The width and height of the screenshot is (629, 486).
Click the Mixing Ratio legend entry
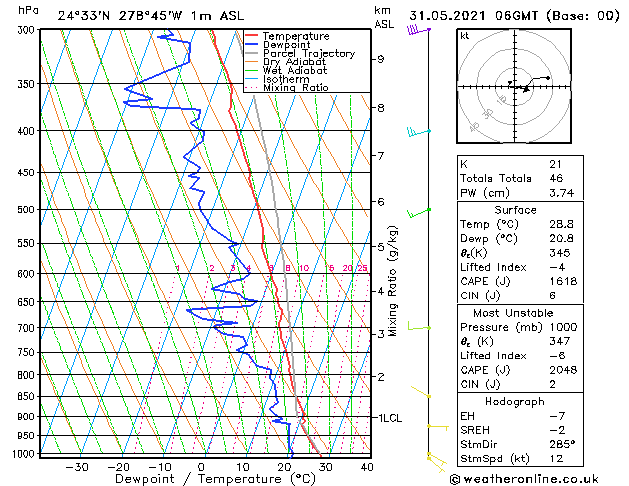pos(296,87)
